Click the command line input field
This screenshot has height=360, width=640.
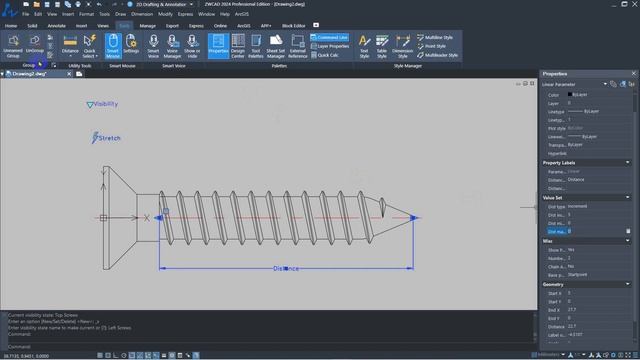coord(269,347)
